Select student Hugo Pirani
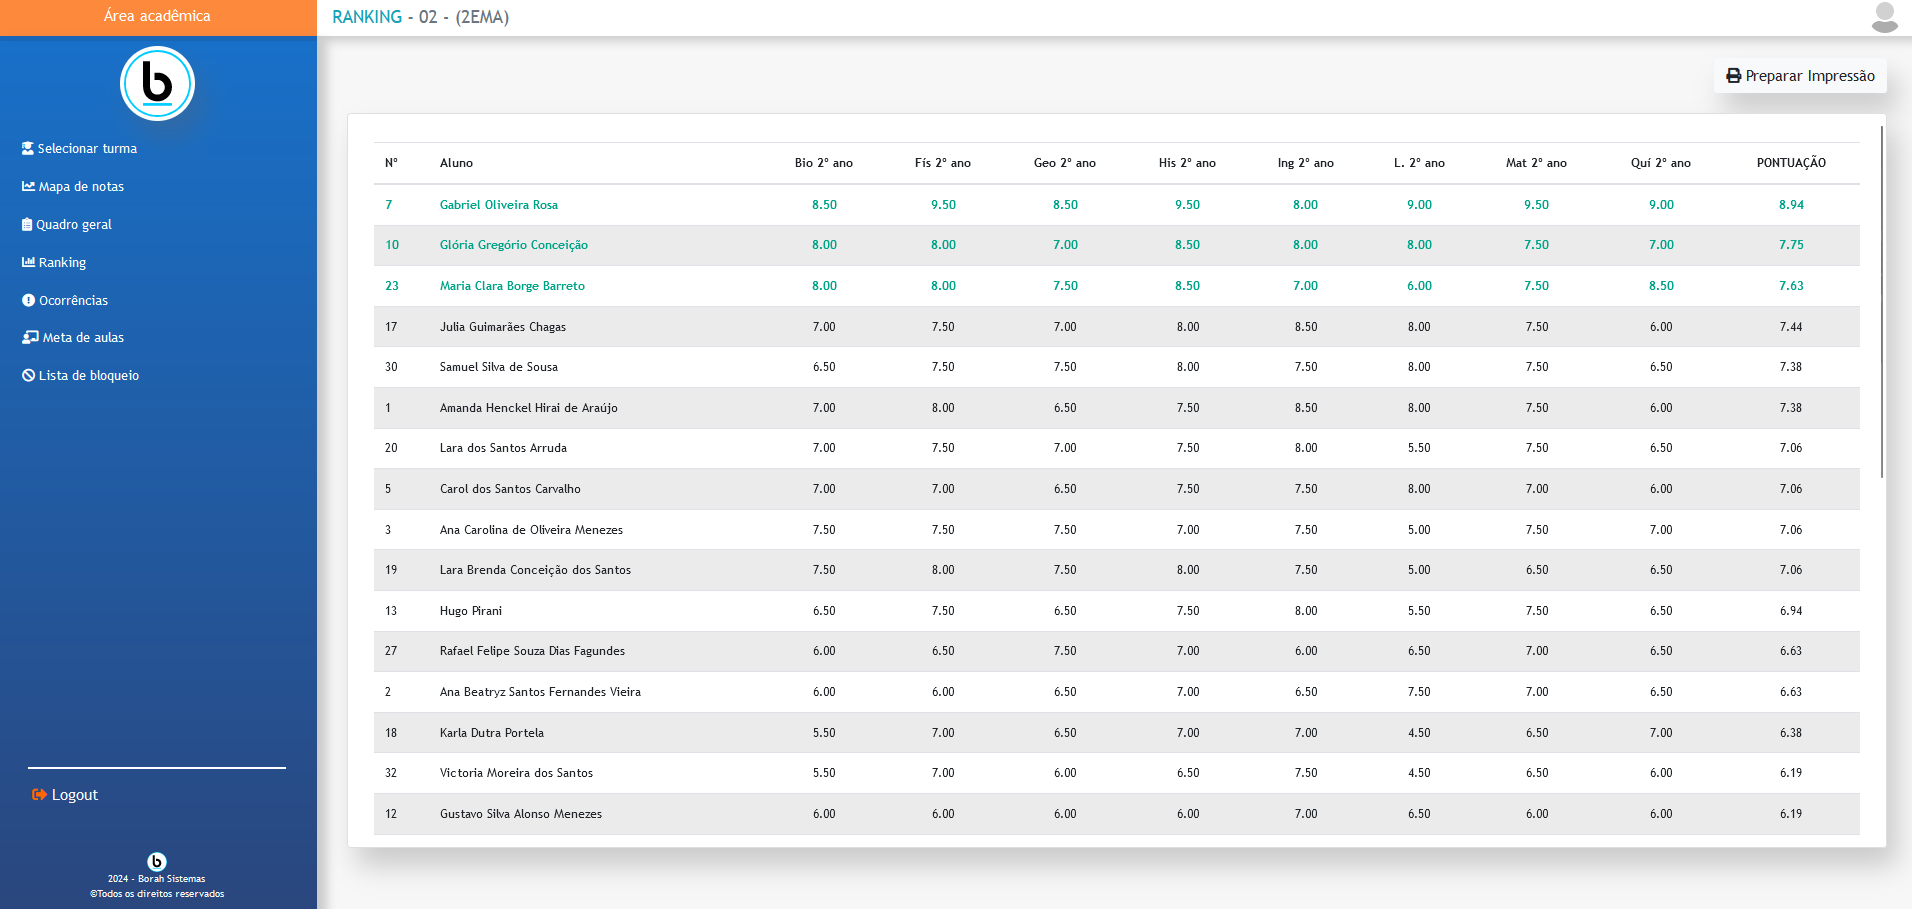 [x=471, y=611]
